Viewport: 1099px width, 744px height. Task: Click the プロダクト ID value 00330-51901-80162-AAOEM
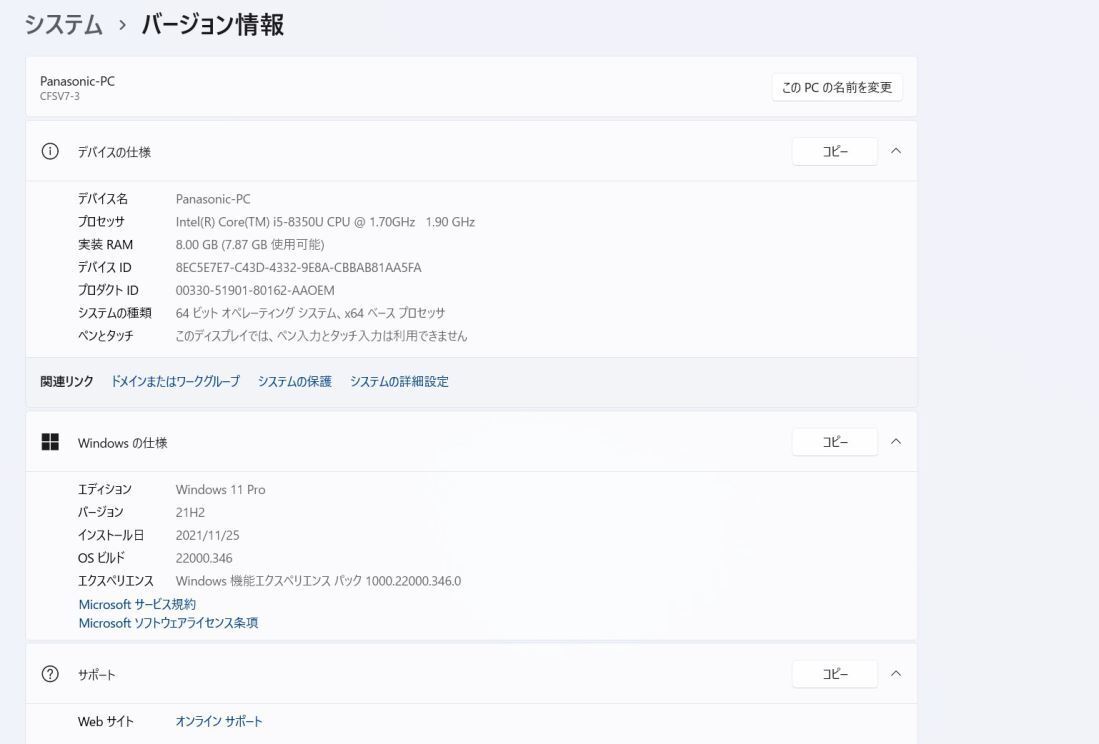255,290
